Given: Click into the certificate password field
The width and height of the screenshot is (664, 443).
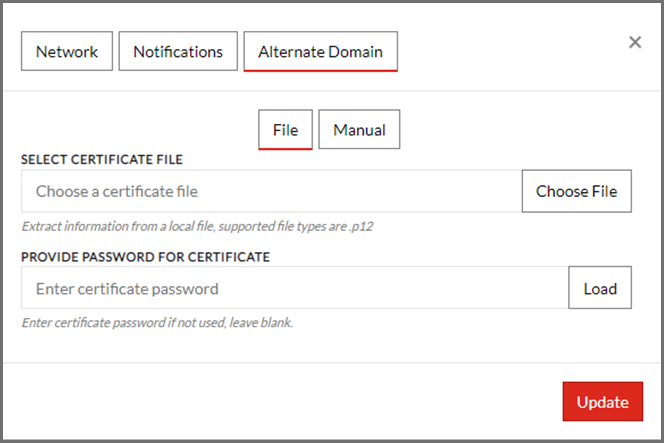Looking at the screenshot, I should (294, 289).
